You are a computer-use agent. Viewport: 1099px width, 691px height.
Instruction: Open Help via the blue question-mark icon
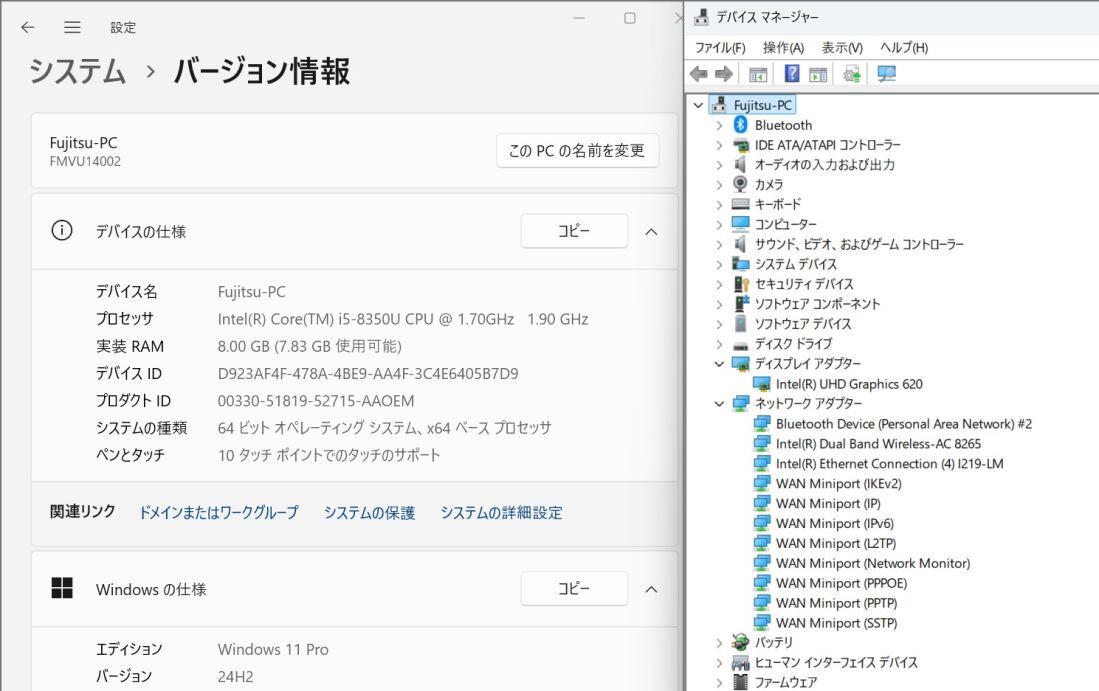(791, 74)
